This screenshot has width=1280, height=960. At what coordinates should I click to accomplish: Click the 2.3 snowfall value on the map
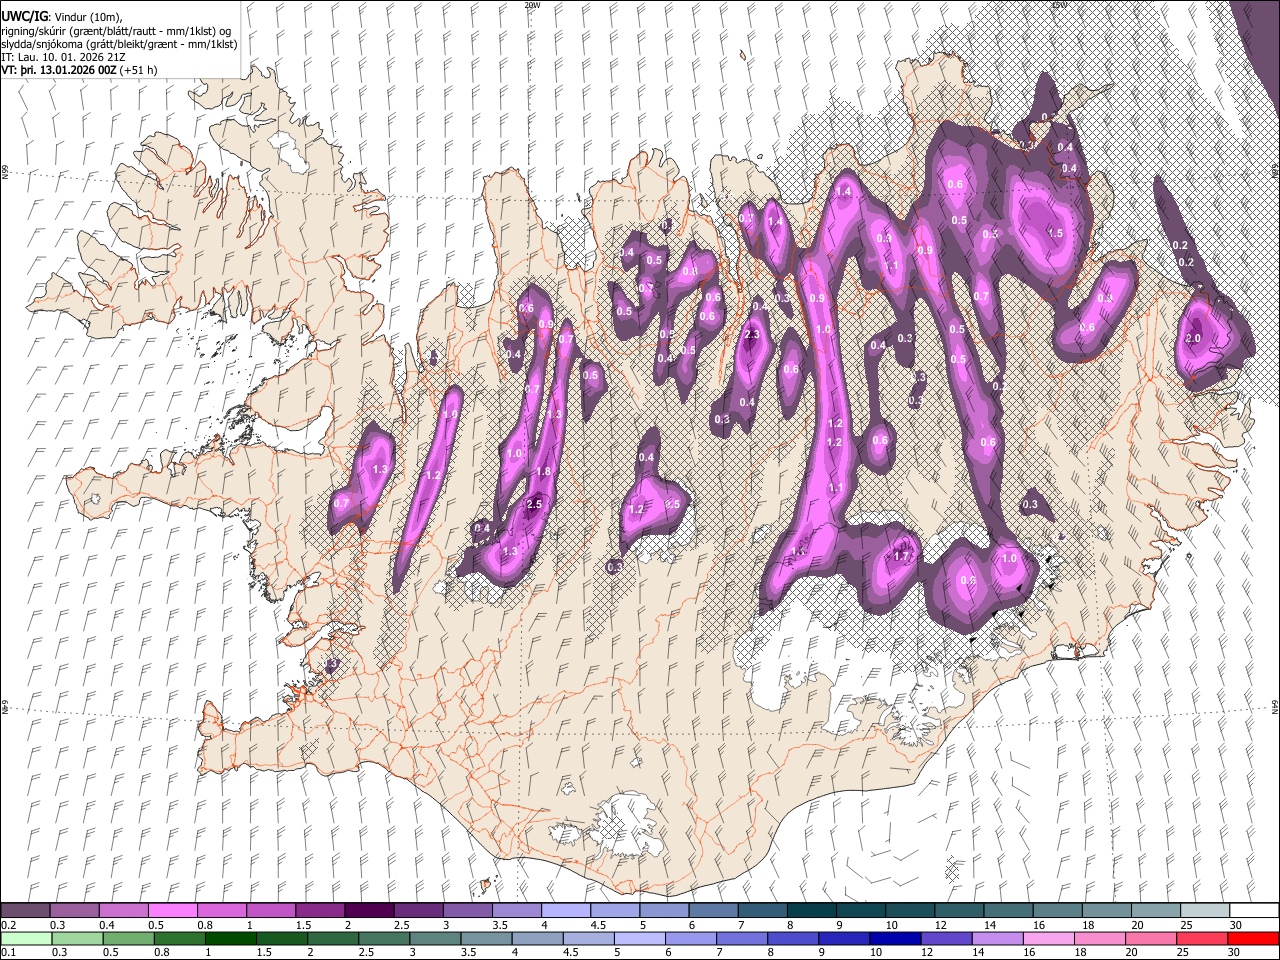(x=752, y=335)
